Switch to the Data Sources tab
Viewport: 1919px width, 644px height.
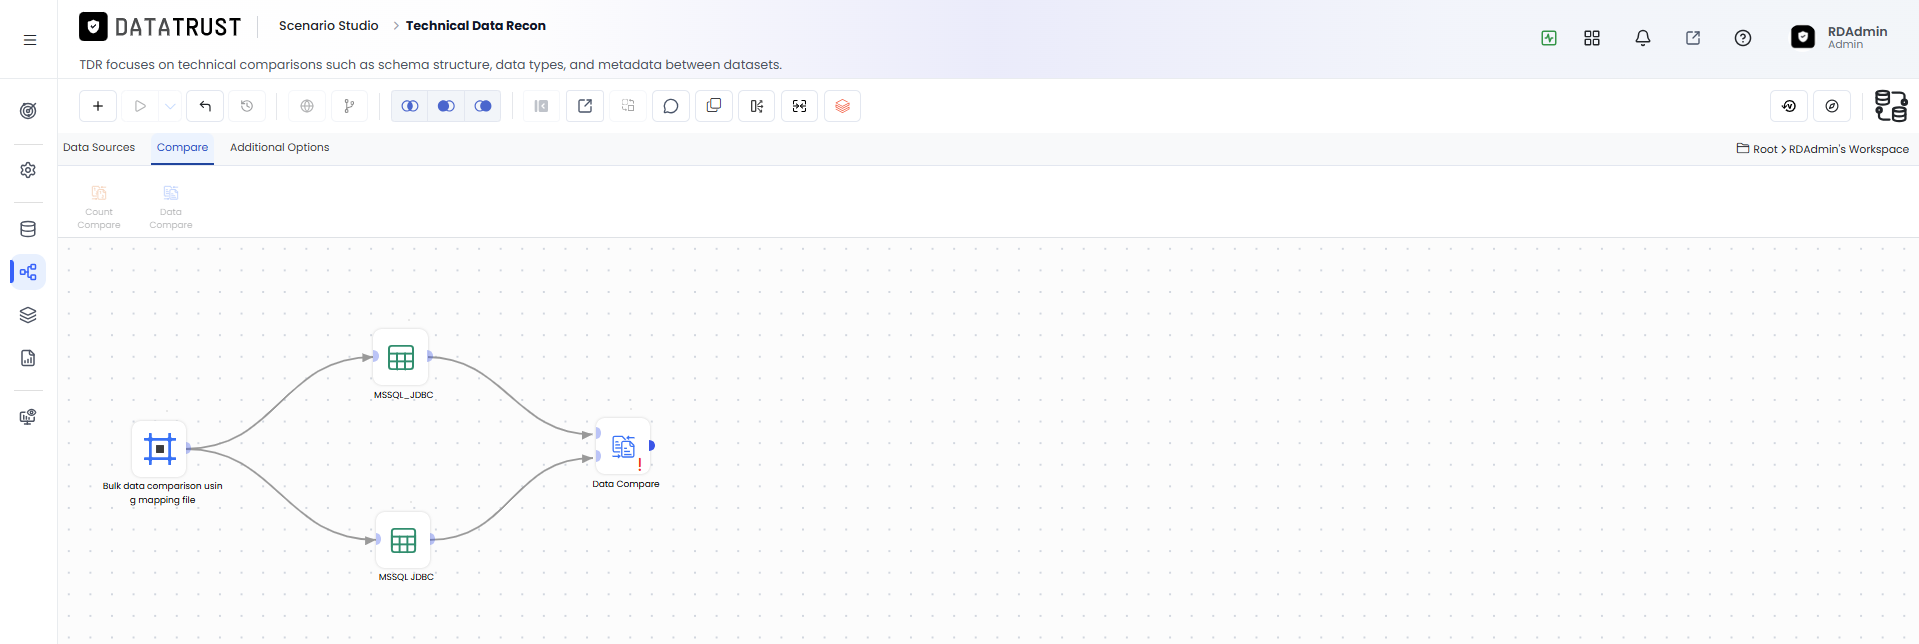pyautogui.click(x=99, y=148)
